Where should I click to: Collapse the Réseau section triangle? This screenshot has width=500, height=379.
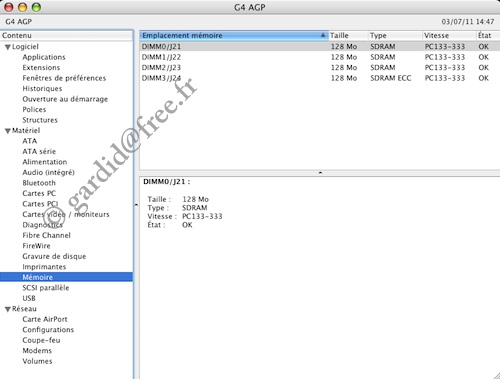pyautogui.click(x=7, y=309)
